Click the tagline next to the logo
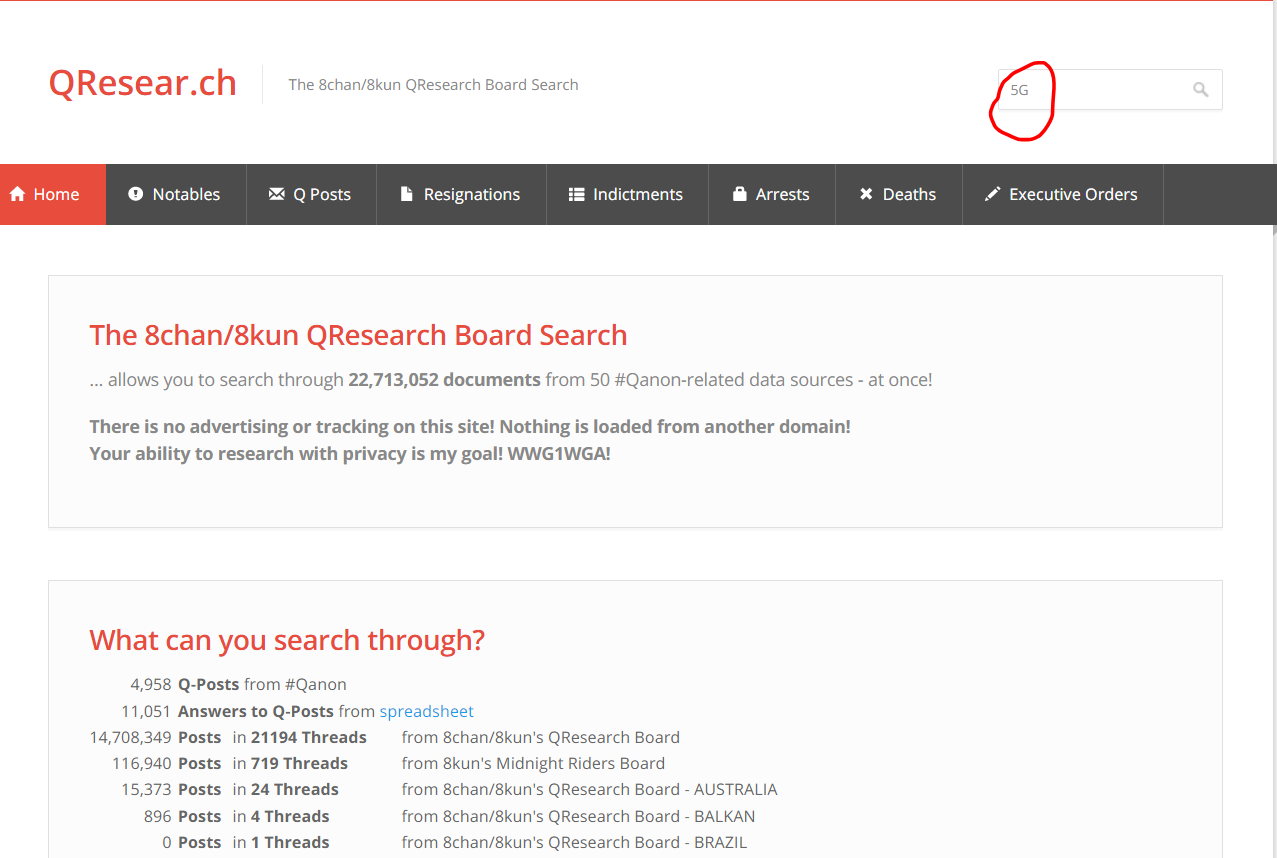The width and height of the screenshot is (1277, 858). tap(433, 85)
